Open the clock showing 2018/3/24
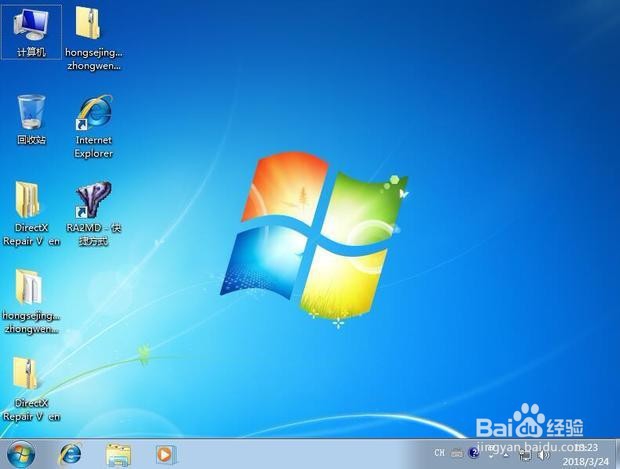The height and width of the screenshot is (469, 620). point(585,454)
